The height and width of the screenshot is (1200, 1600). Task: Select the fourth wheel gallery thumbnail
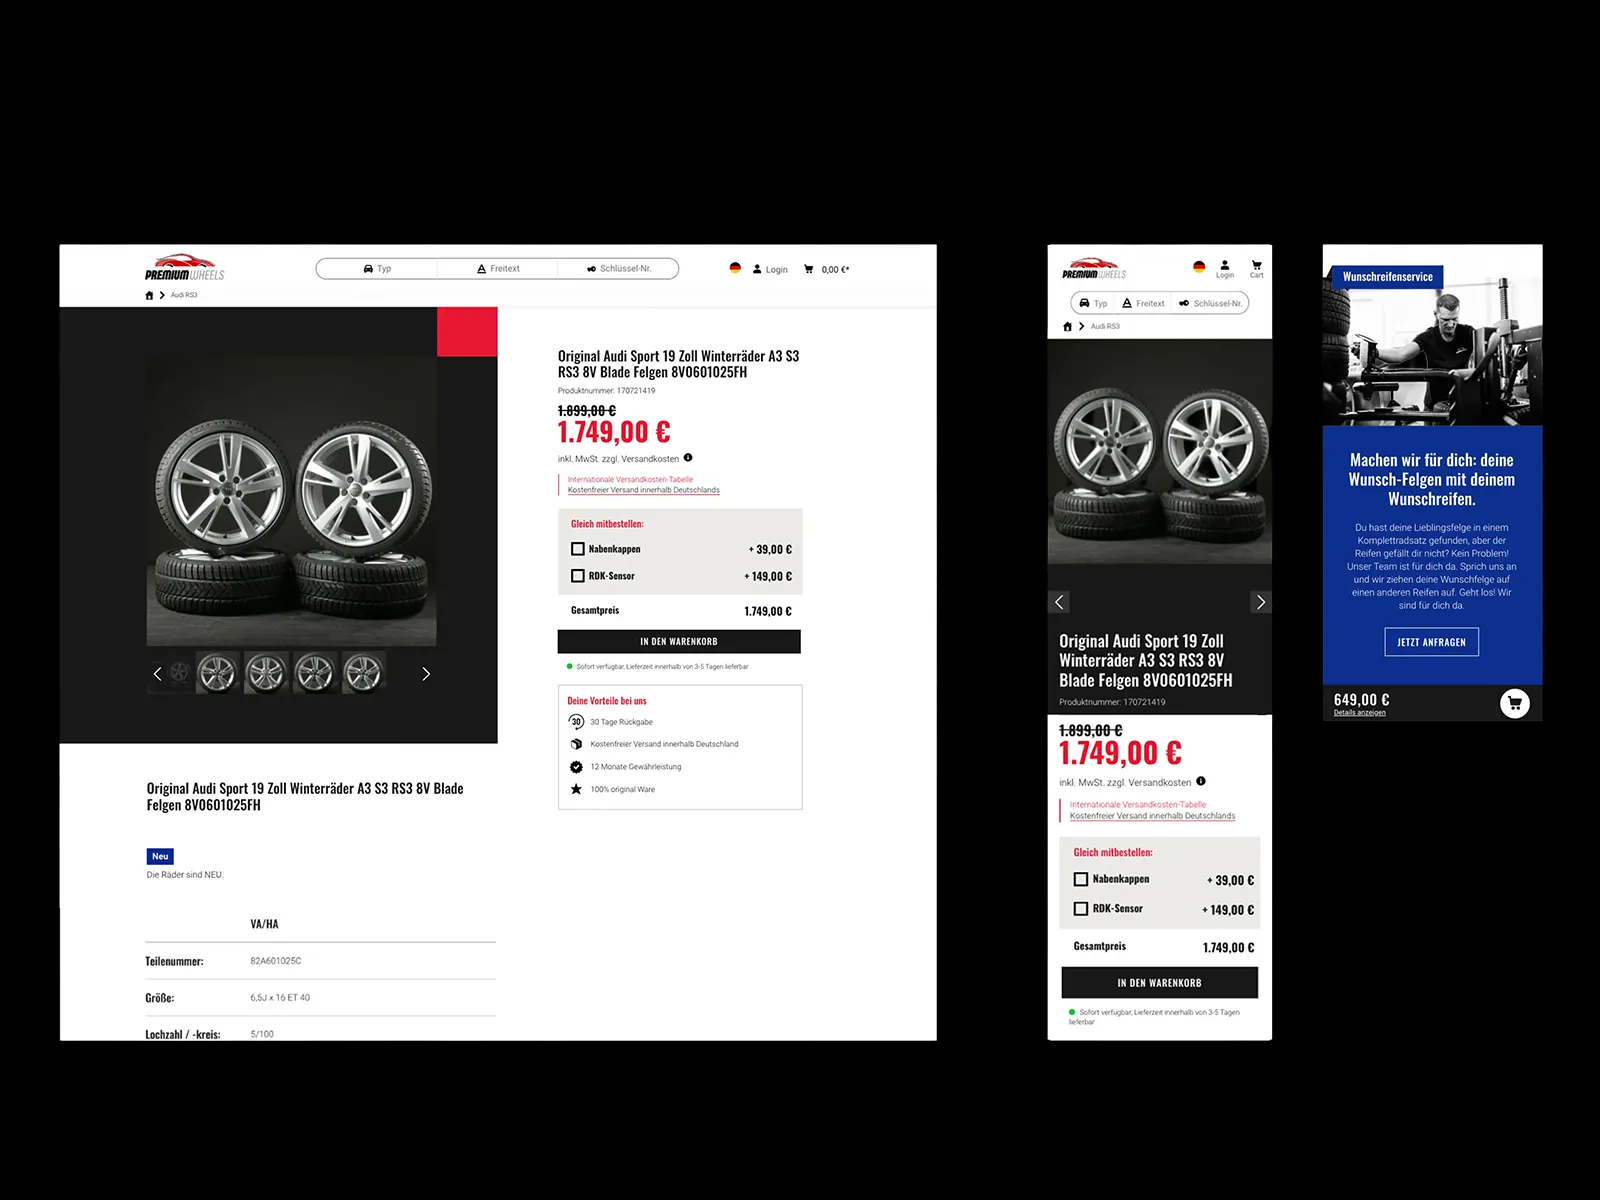click(x=314, y=673)
